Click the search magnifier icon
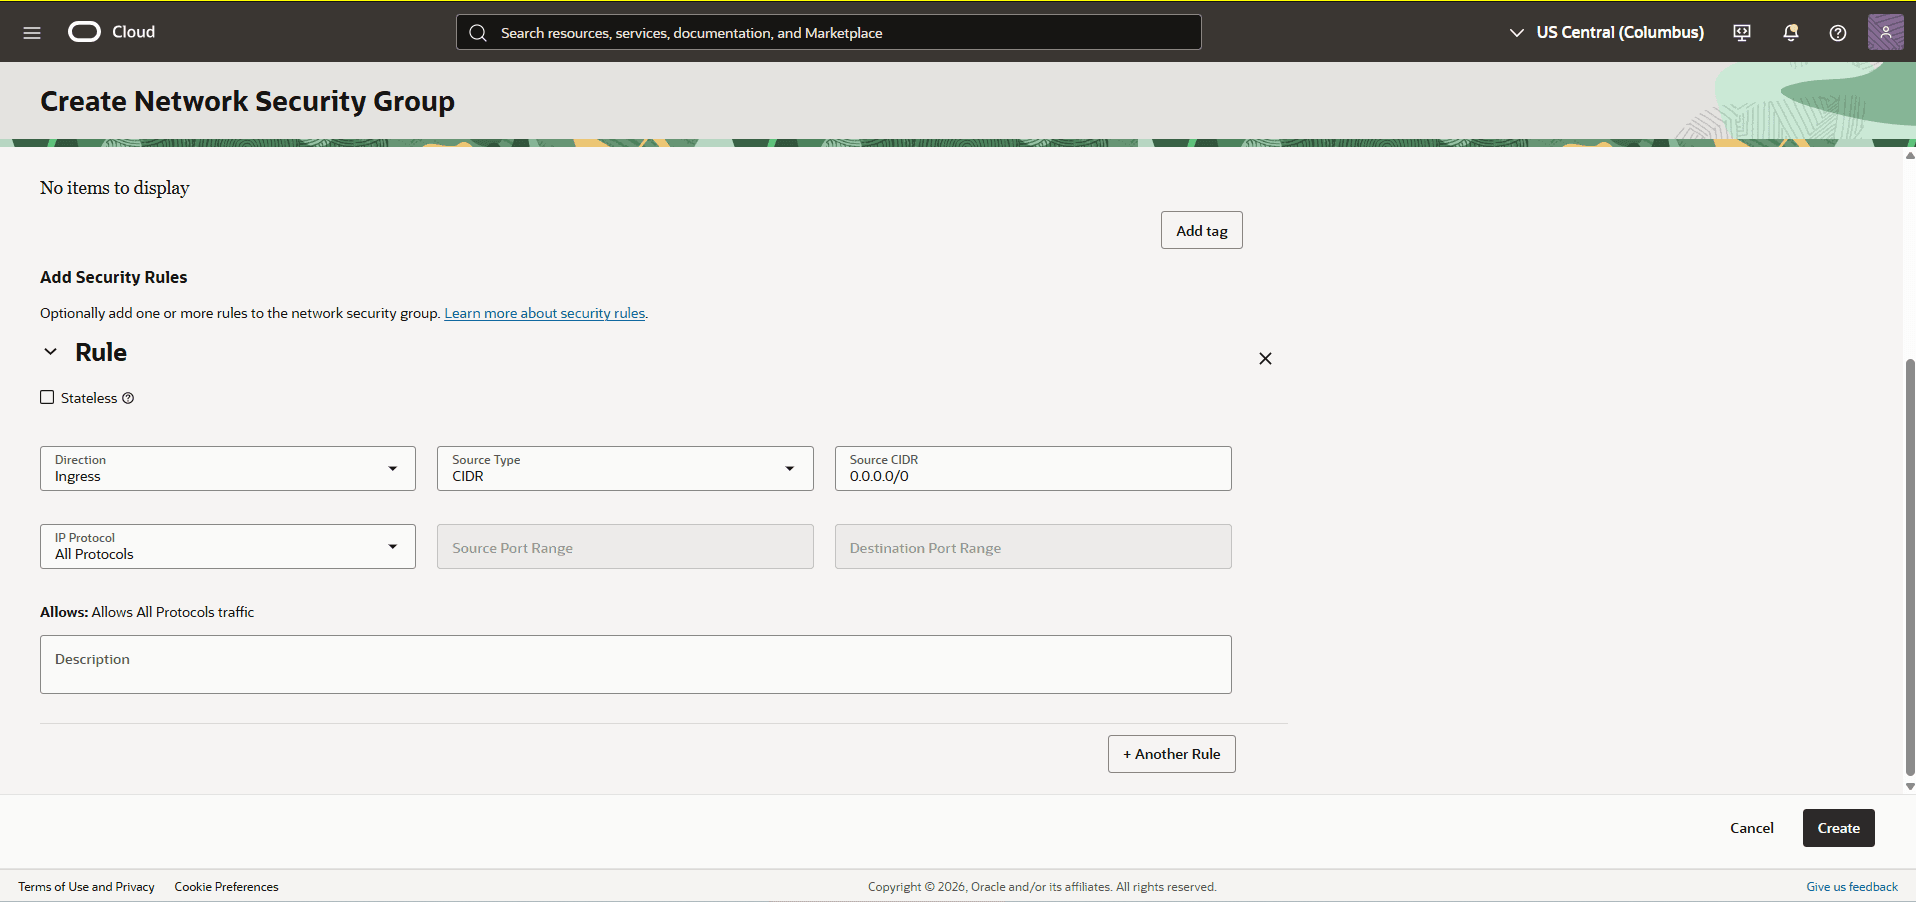This screenshot has height=902, width=1916. pos(478,33)
